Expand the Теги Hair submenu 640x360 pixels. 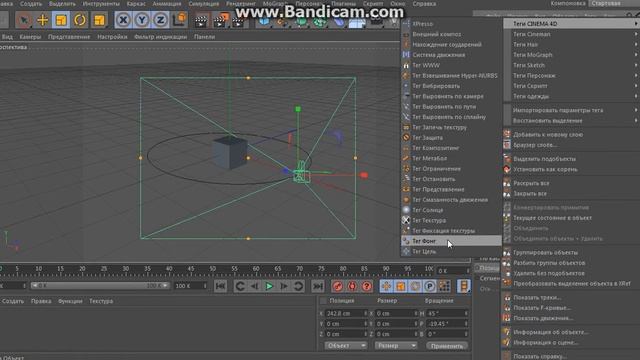pos(571,44)
